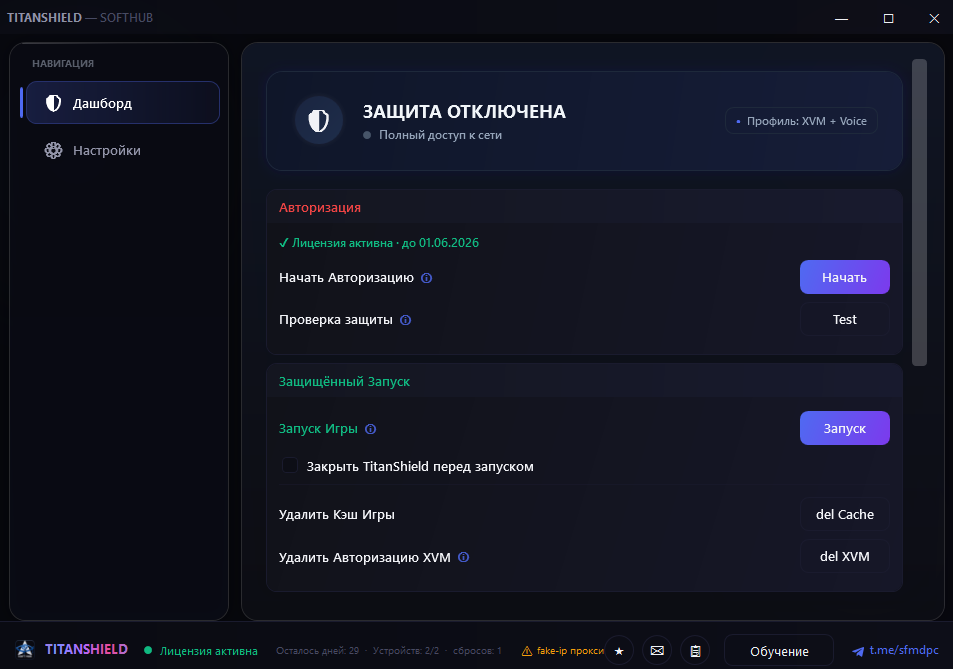The height and width of the screenshot is (669, 953).
Task: Click the Запуск Игры label
Action: [x=318, y=428]
